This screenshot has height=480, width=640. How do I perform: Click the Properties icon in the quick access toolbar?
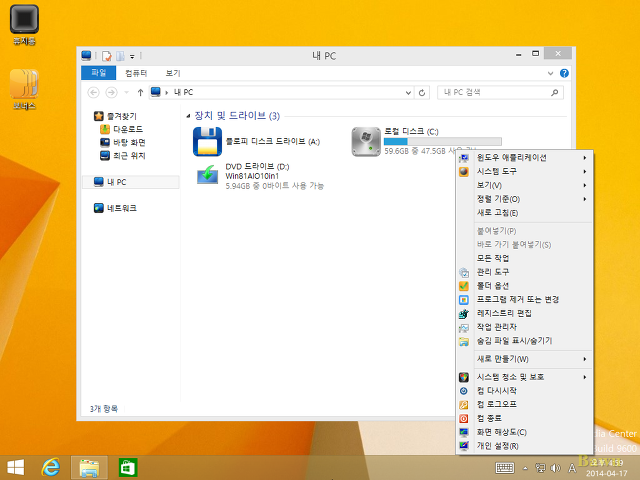point(107,56)
